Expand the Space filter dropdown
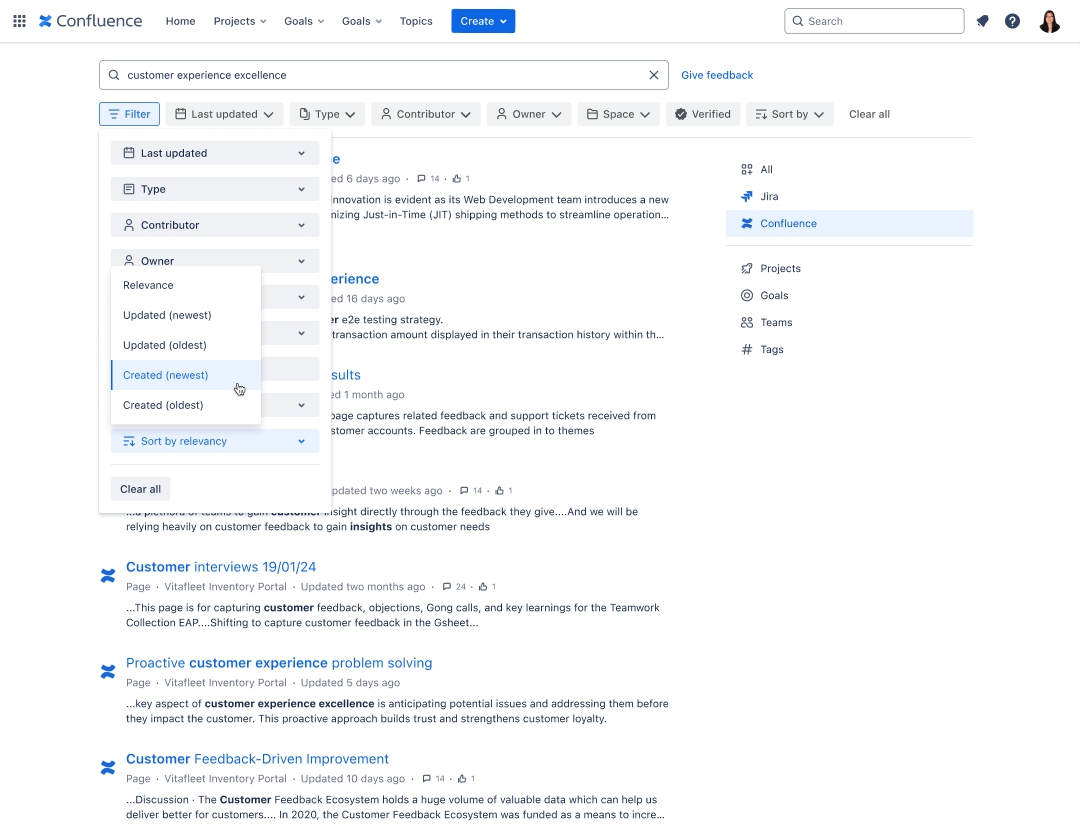Viewport: 1080px width, 828px height. point(617,113)
